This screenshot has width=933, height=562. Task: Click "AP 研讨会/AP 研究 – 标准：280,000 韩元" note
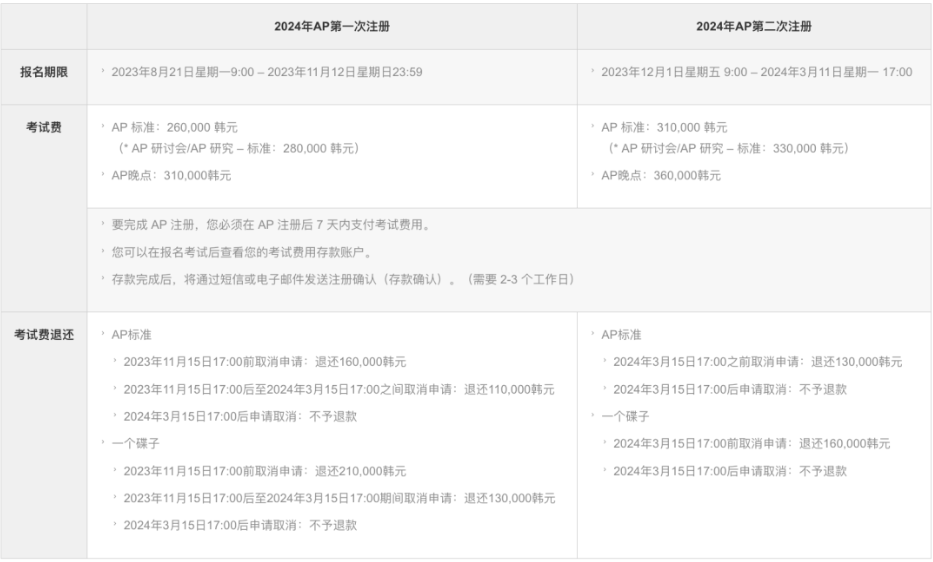pos(239,148)
